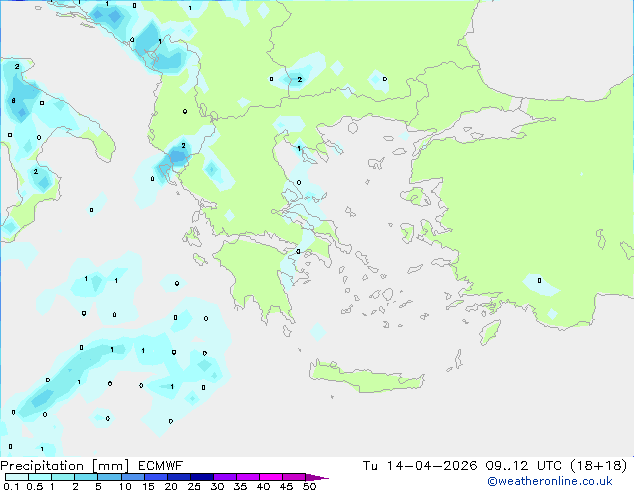634x490 pixels.
Task: Click the '10' legend scale label
Action: click(125, 486)
